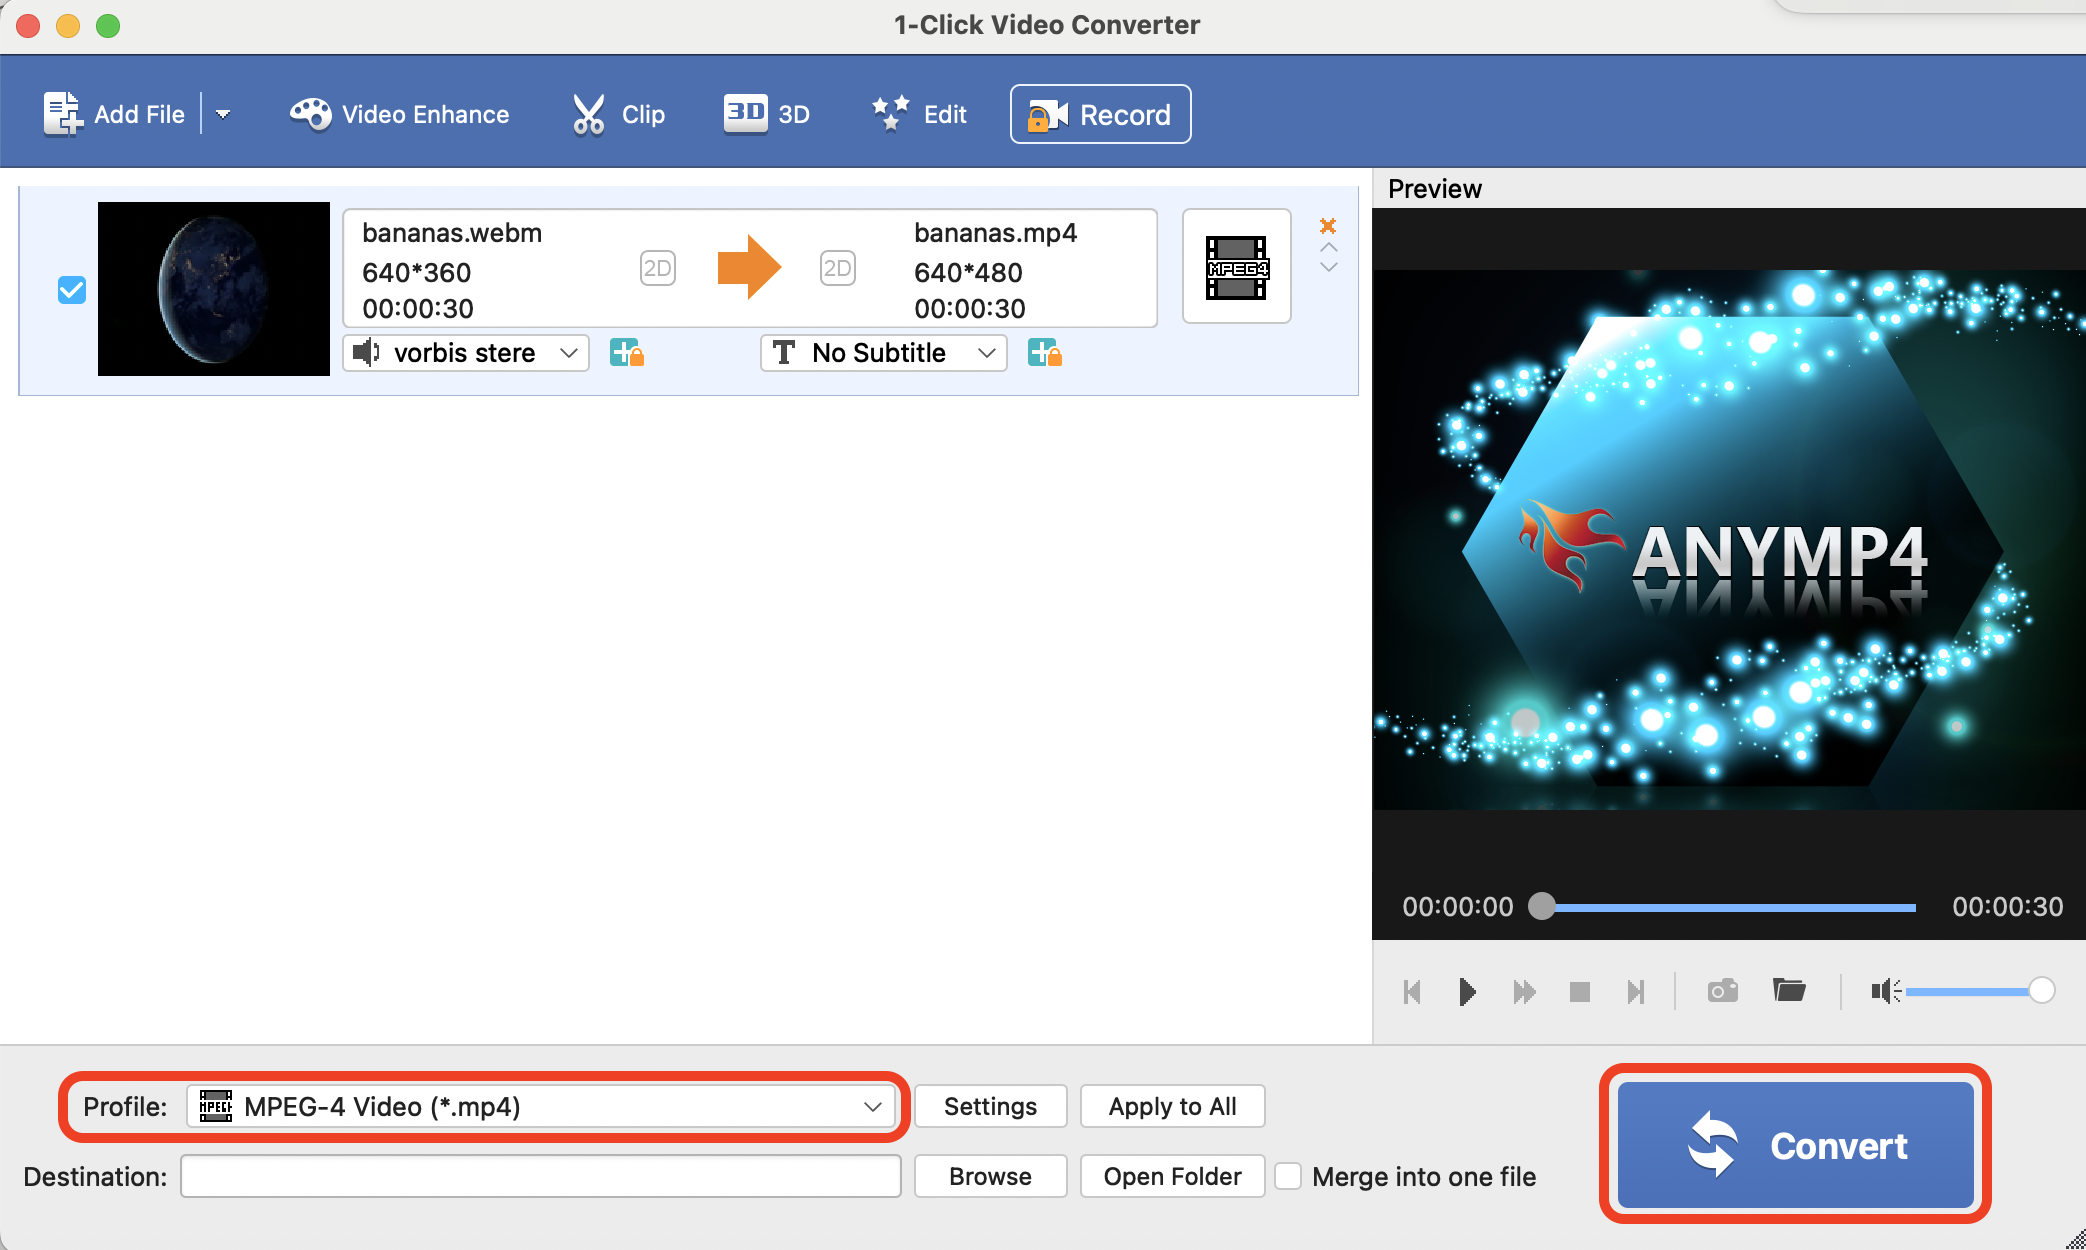Take a snapshot with camera icon
2086x1250 pixels.
tap(1723, 991)
